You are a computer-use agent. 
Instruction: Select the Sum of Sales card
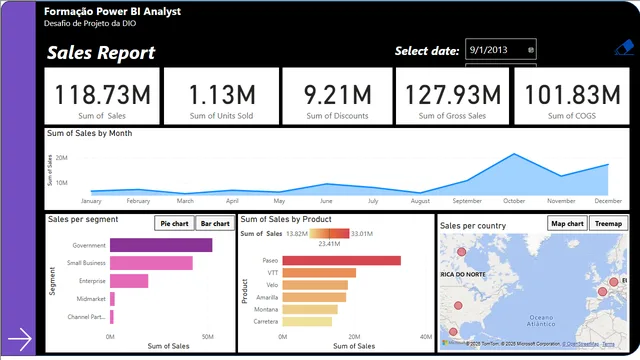(102, 96)
